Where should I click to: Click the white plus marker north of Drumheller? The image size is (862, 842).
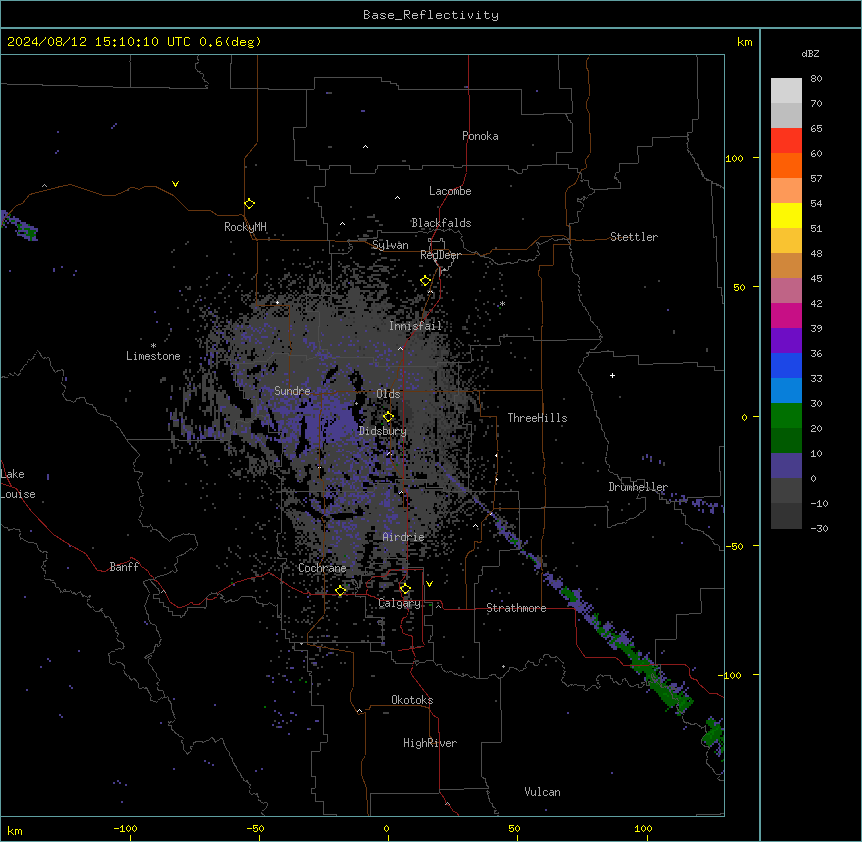[x=612, y=375]
